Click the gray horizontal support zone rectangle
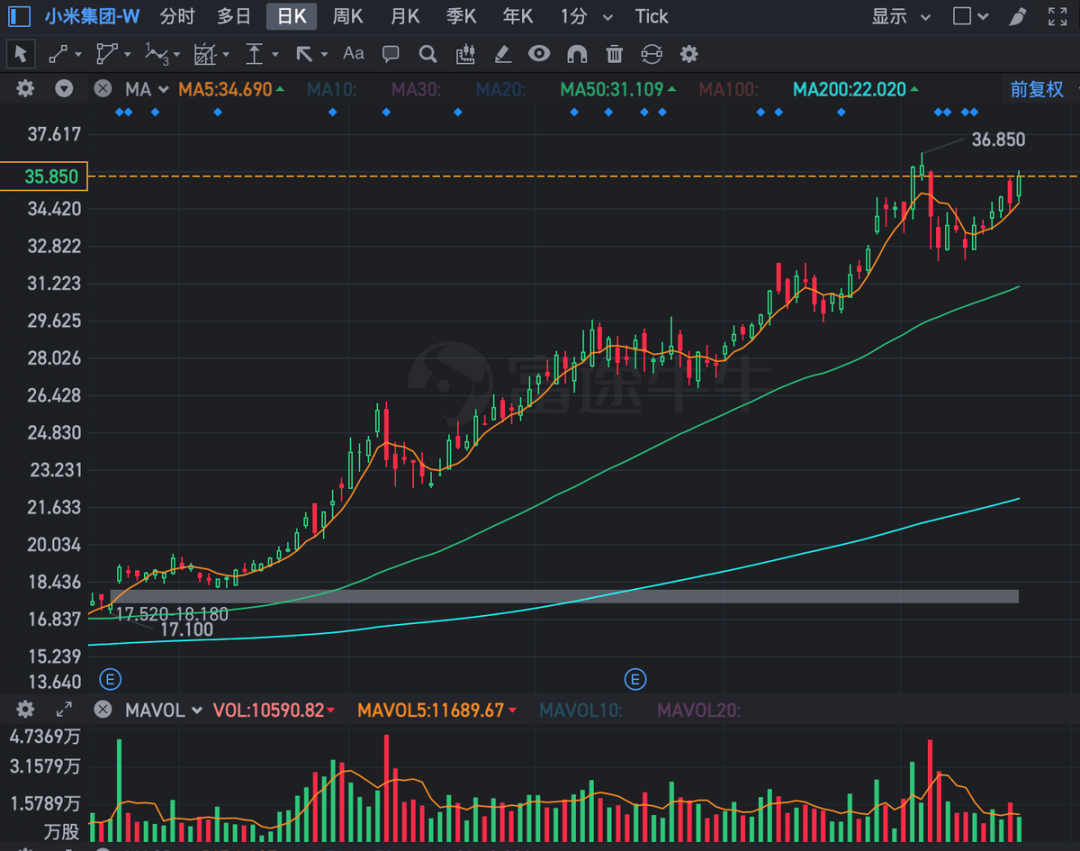 [x=564, y=596]
